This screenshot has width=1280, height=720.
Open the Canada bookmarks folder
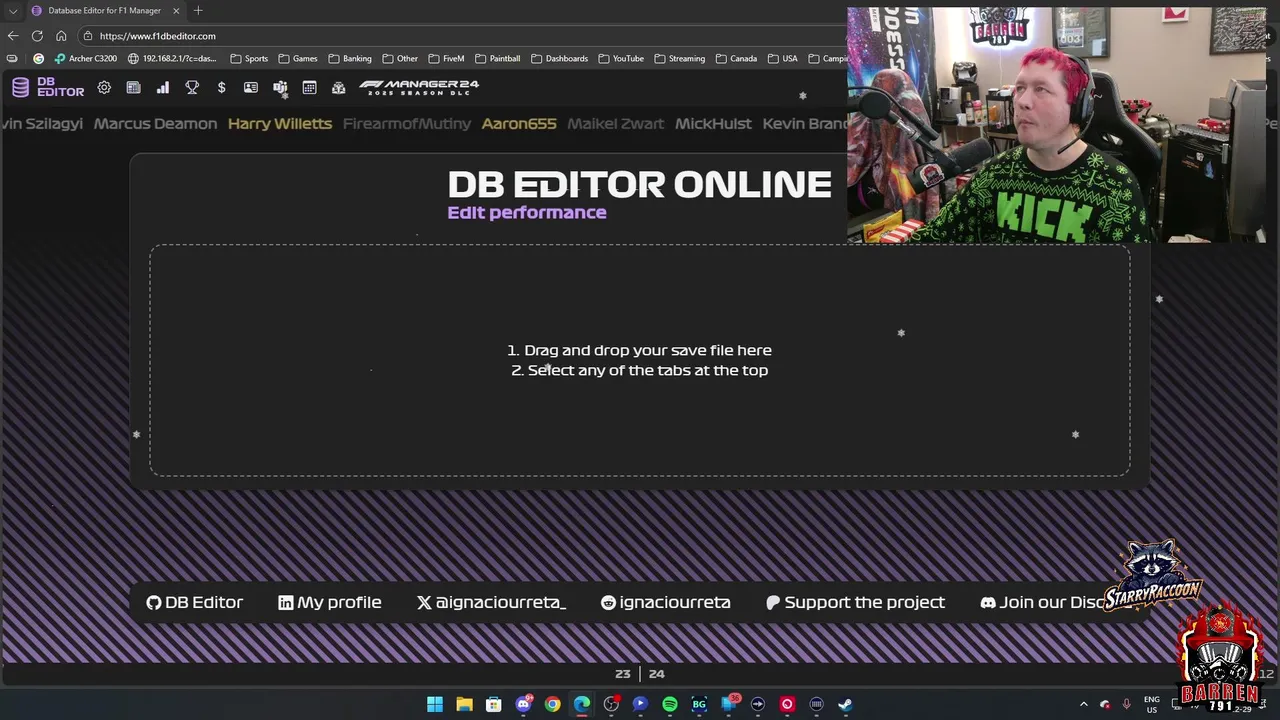(x=736, y=58)
